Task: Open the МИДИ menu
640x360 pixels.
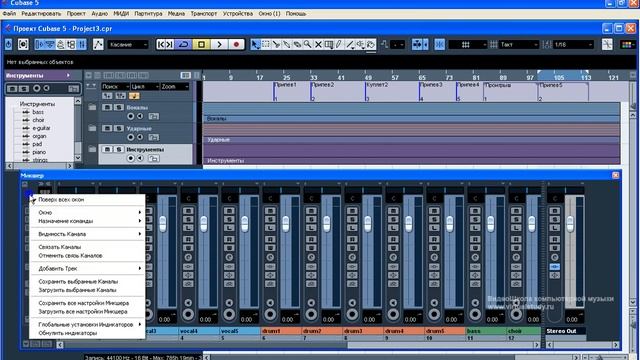Action: (121, 13)
